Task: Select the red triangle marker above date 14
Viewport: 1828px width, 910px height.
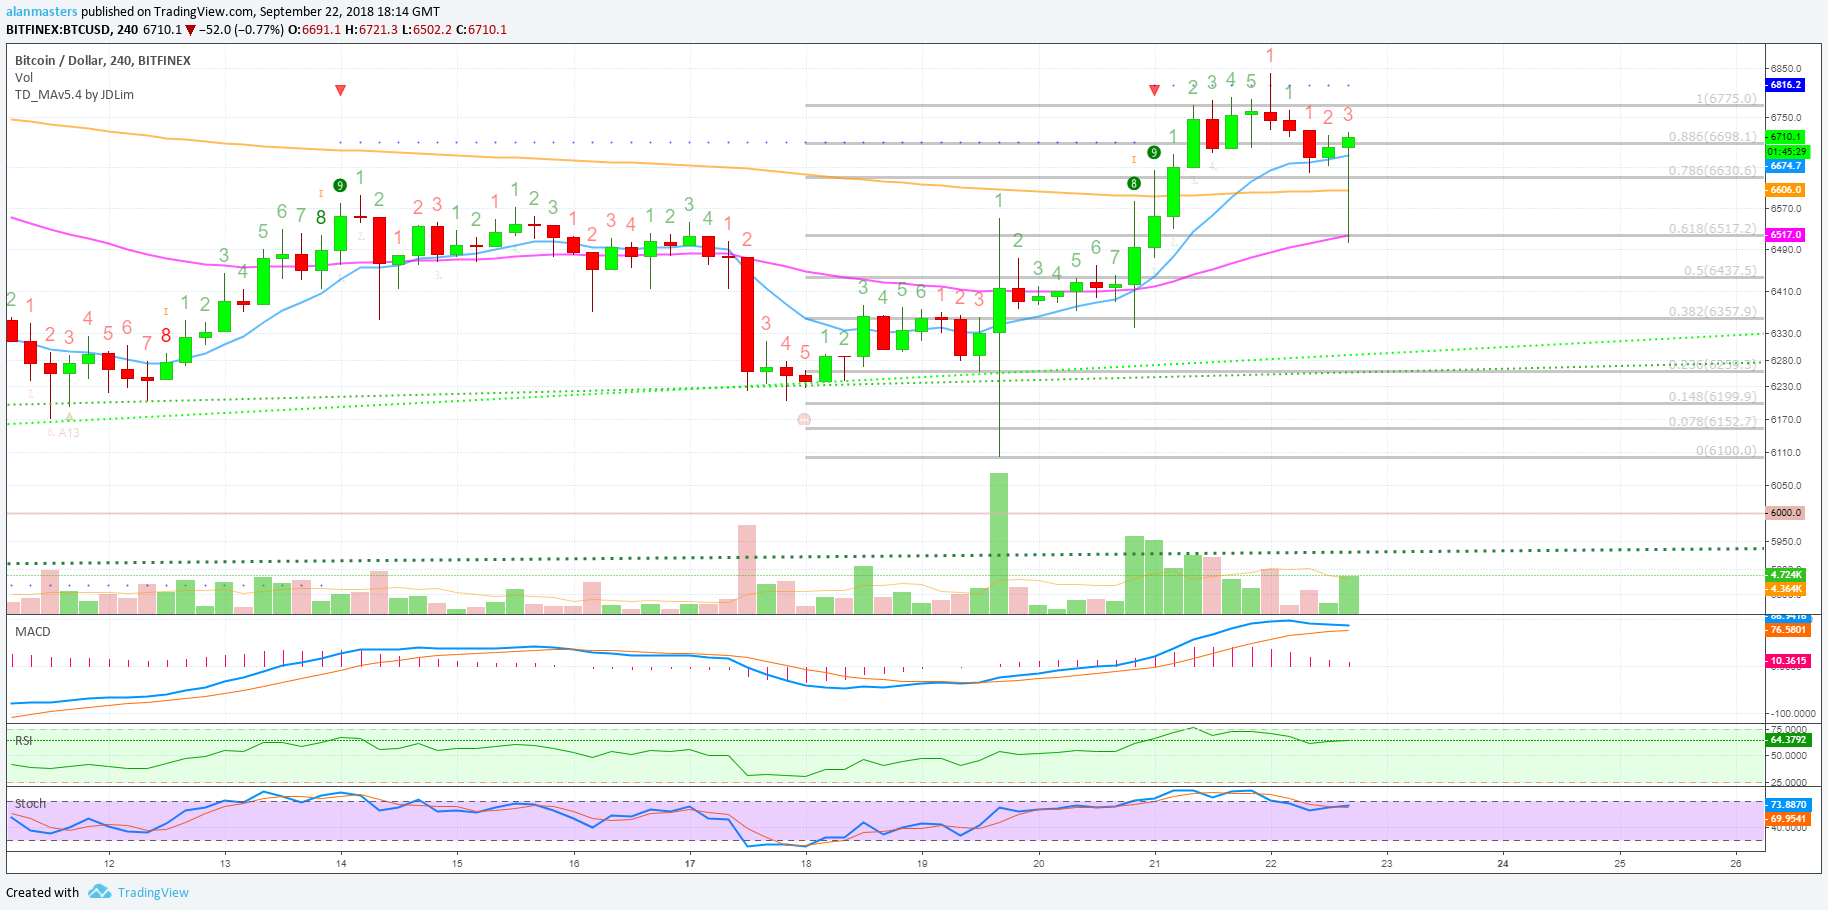Action: [x=341, y=91]
